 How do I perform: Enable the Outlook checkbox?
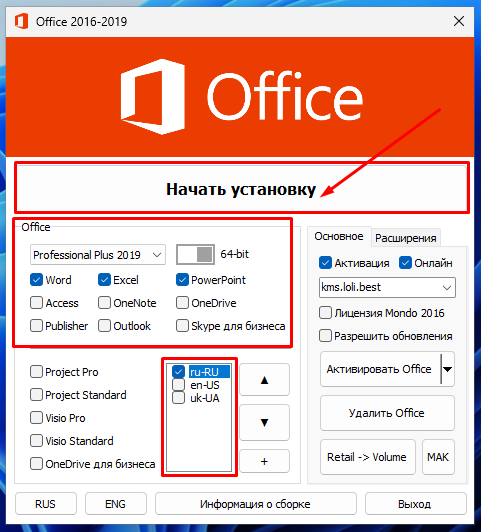click(104, 326)
